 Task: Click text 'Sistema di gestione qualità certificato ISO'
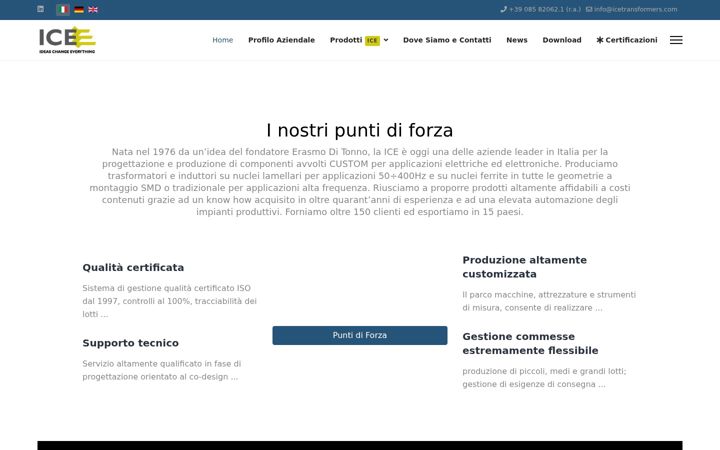[167, 288]
